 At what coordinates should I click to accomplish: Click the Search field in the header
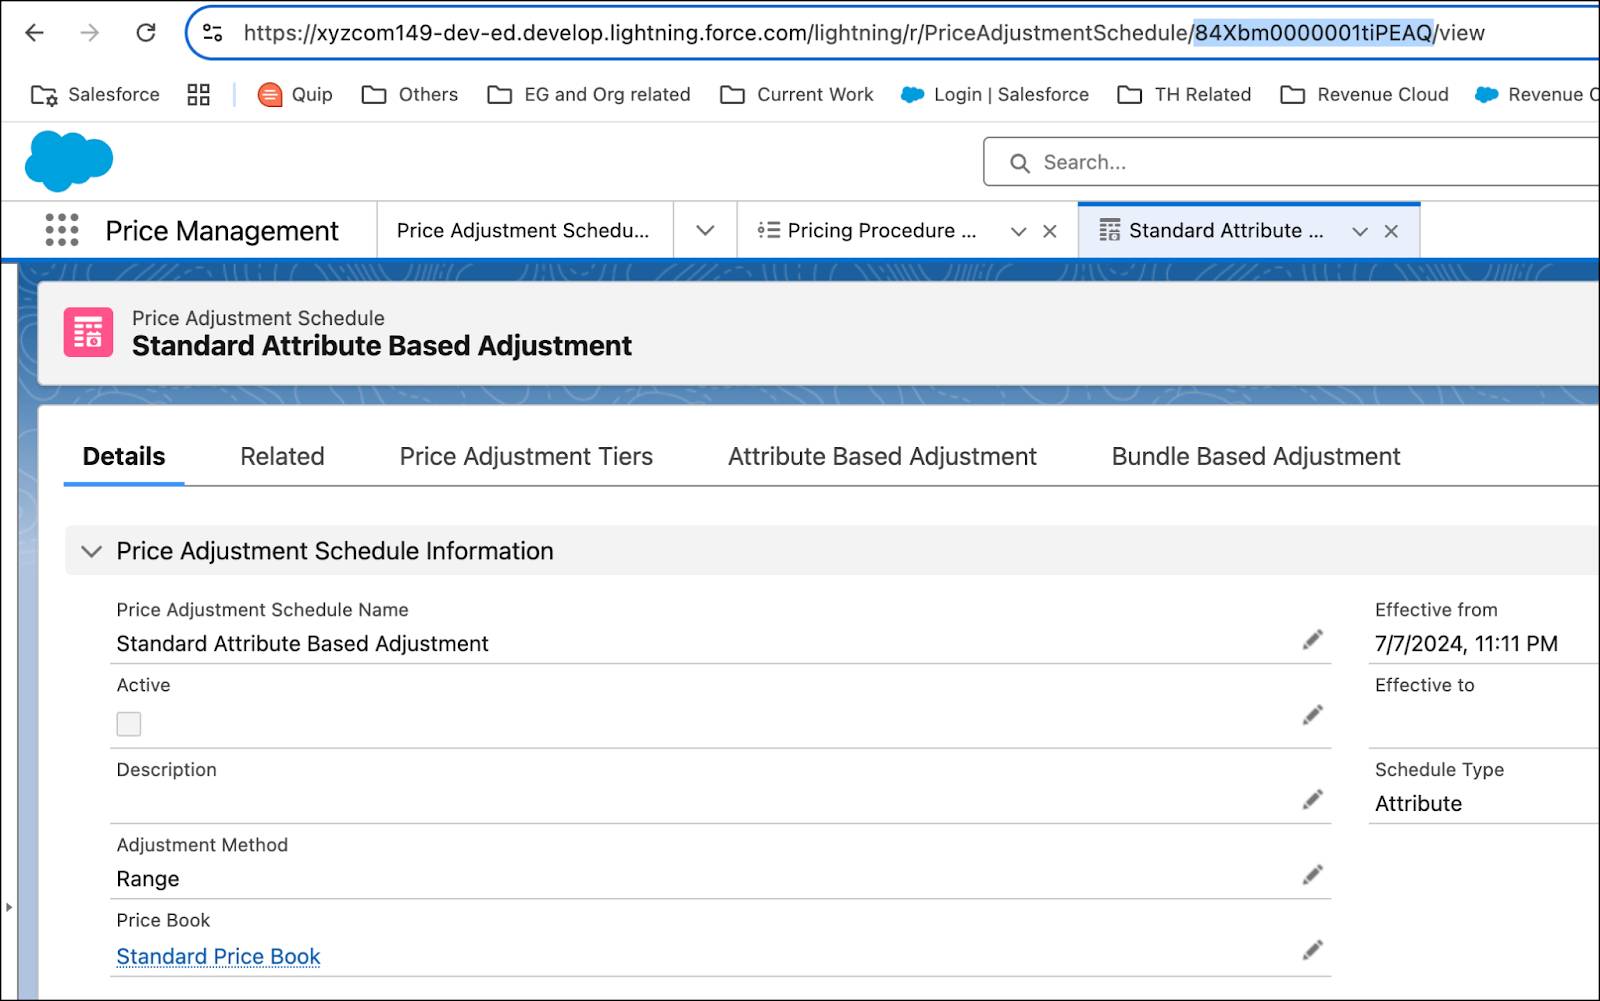pyautogui.click(x=1290, y=162)
